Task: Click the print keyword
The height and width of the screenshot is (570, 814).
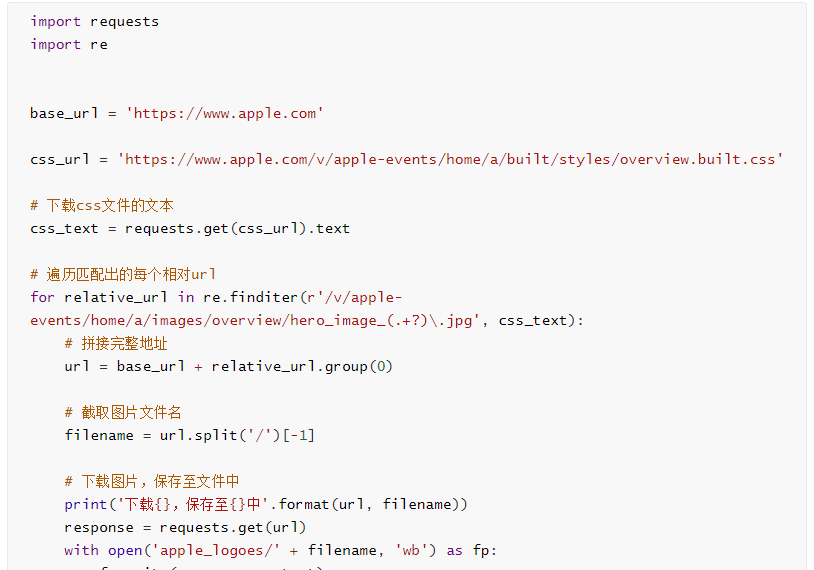Action: click(85, 504)
